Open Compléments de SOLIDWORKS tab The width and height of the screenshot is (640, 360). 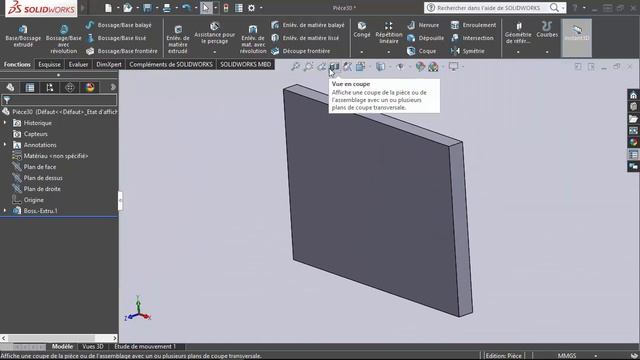pos(171,64)
